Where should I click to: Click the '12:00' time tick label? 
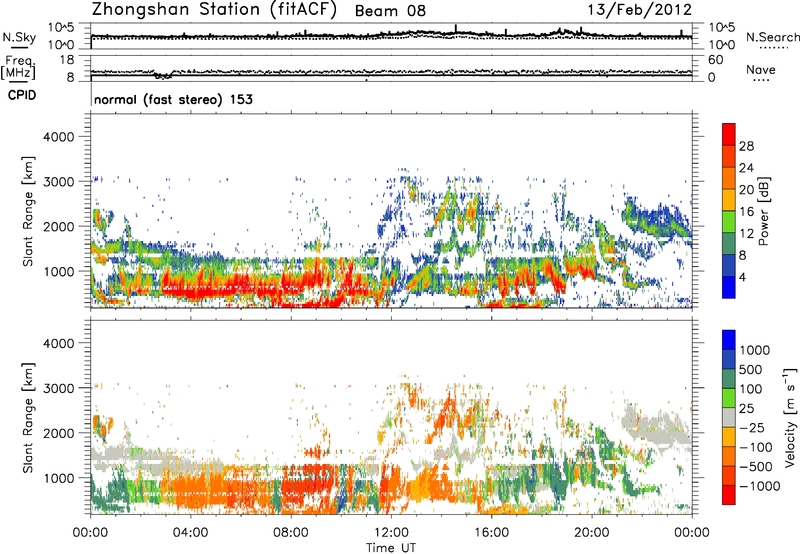click(391, 533)
